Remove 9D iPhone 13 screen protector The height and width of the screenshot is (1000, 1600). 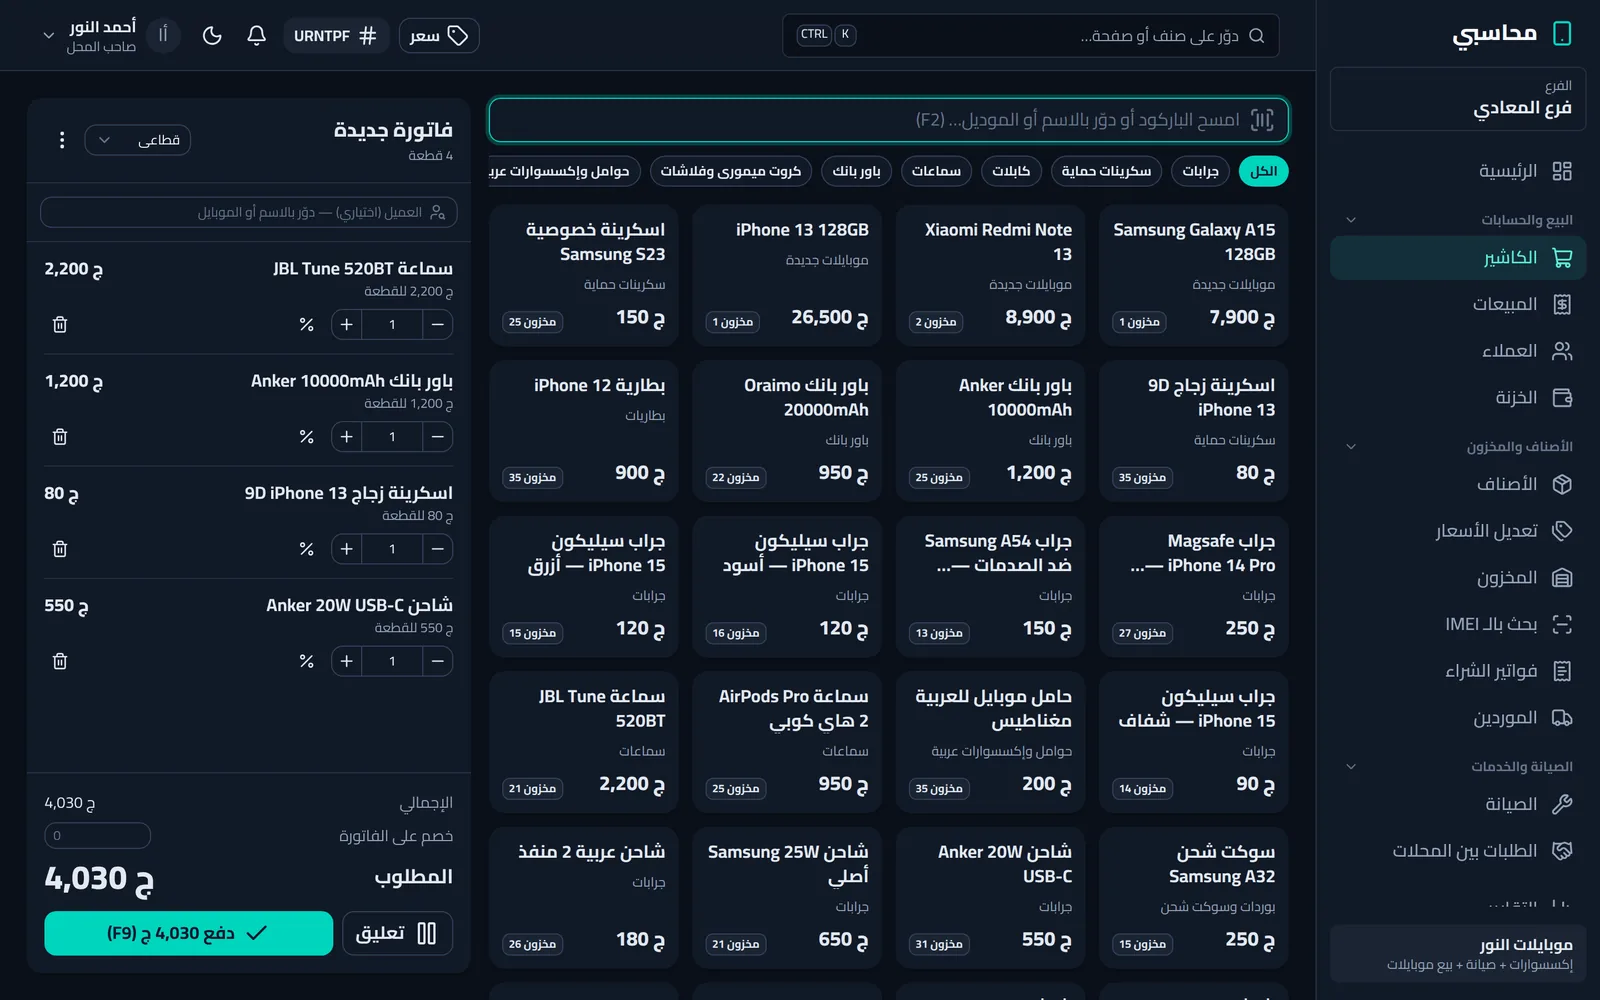(60, 549)
